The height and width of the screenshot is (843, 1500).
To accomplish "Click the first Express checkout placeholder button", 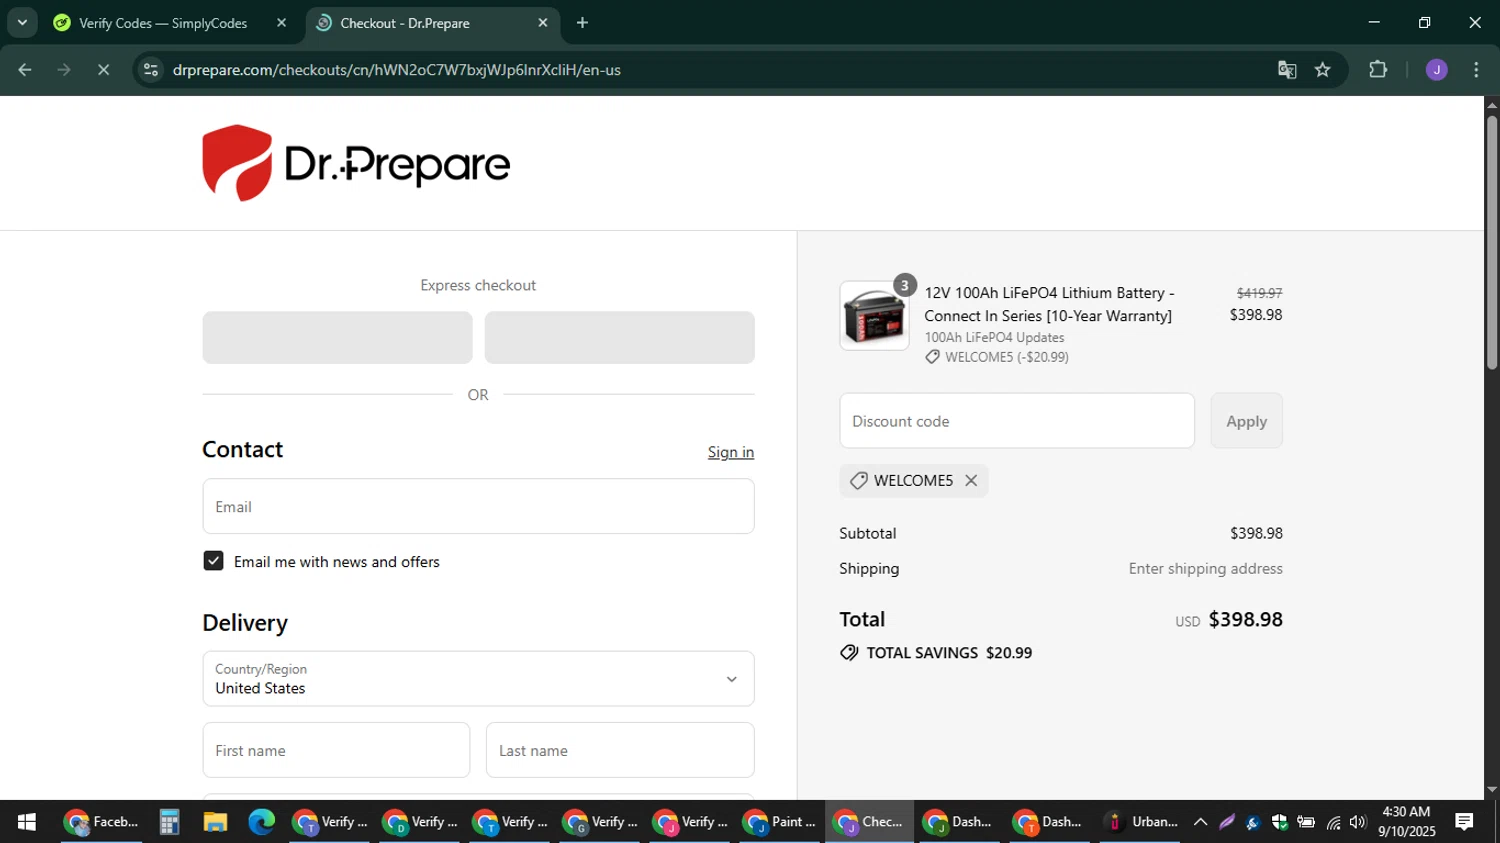I will (337, 337).
